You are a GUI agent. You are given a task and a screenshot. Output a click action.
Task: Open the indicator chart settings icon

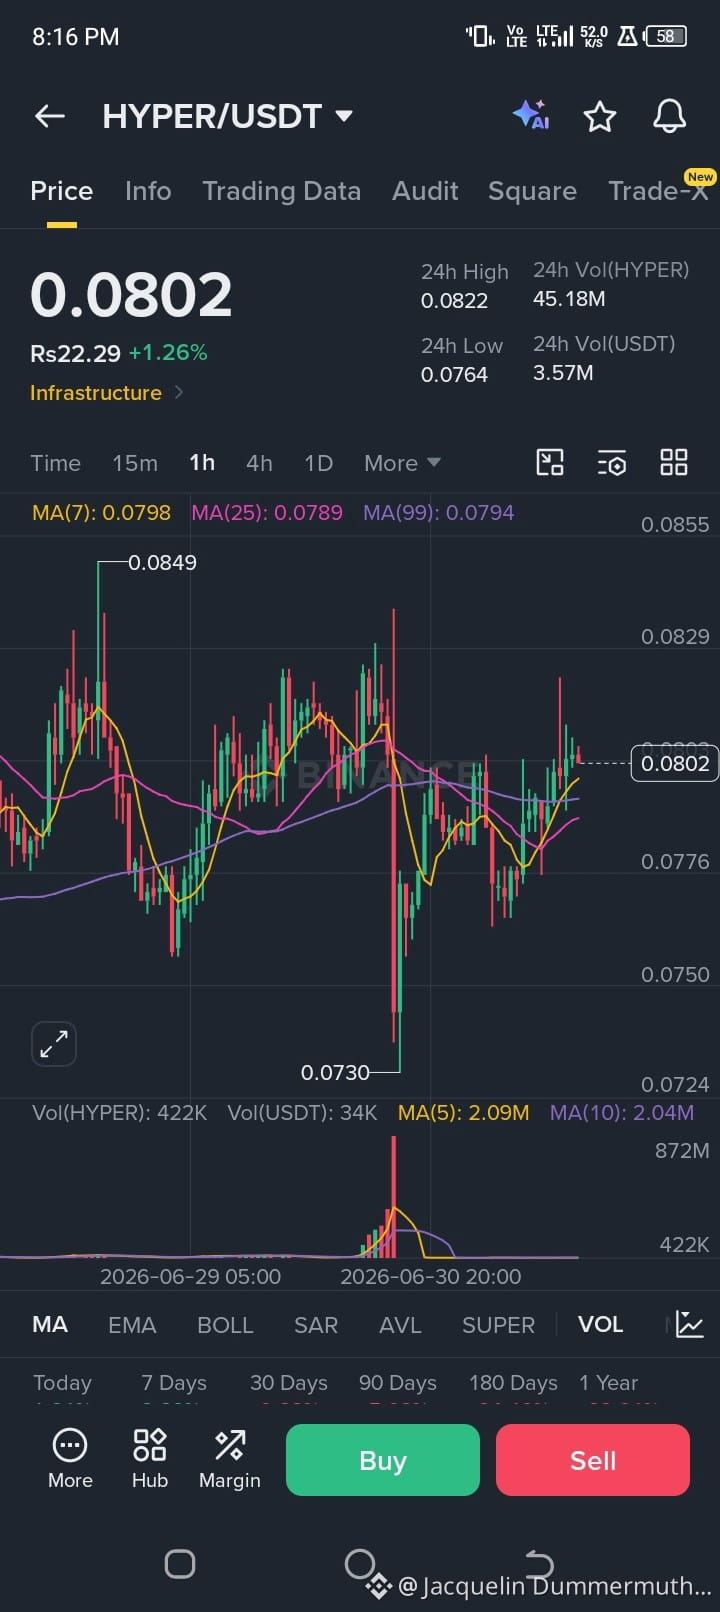click(x=690, y=1324)
